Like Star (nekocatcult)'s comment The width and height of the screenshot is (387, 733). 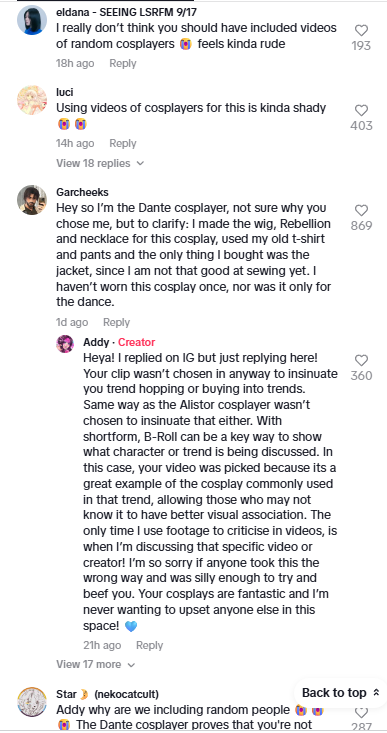(361, 713)
